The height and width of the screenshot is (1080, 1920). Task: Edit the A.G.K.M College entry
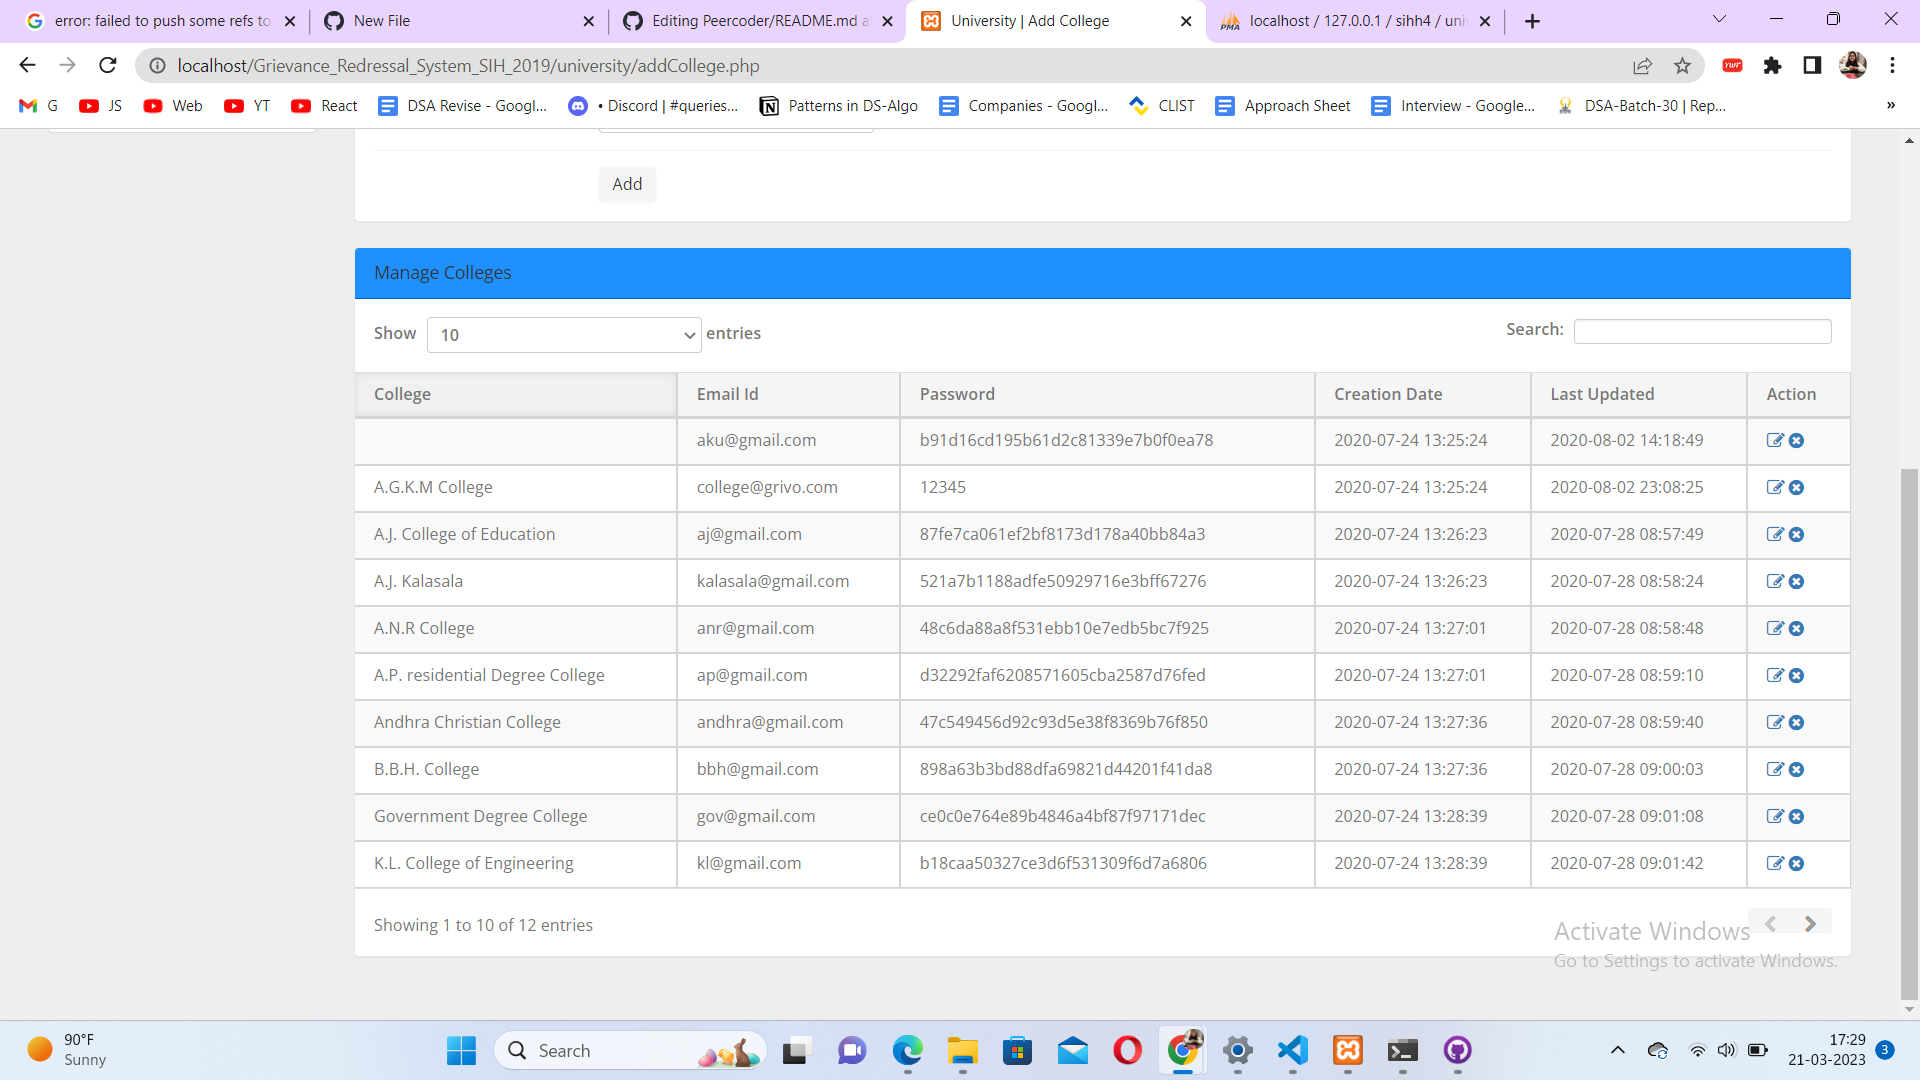(1775, 488)
